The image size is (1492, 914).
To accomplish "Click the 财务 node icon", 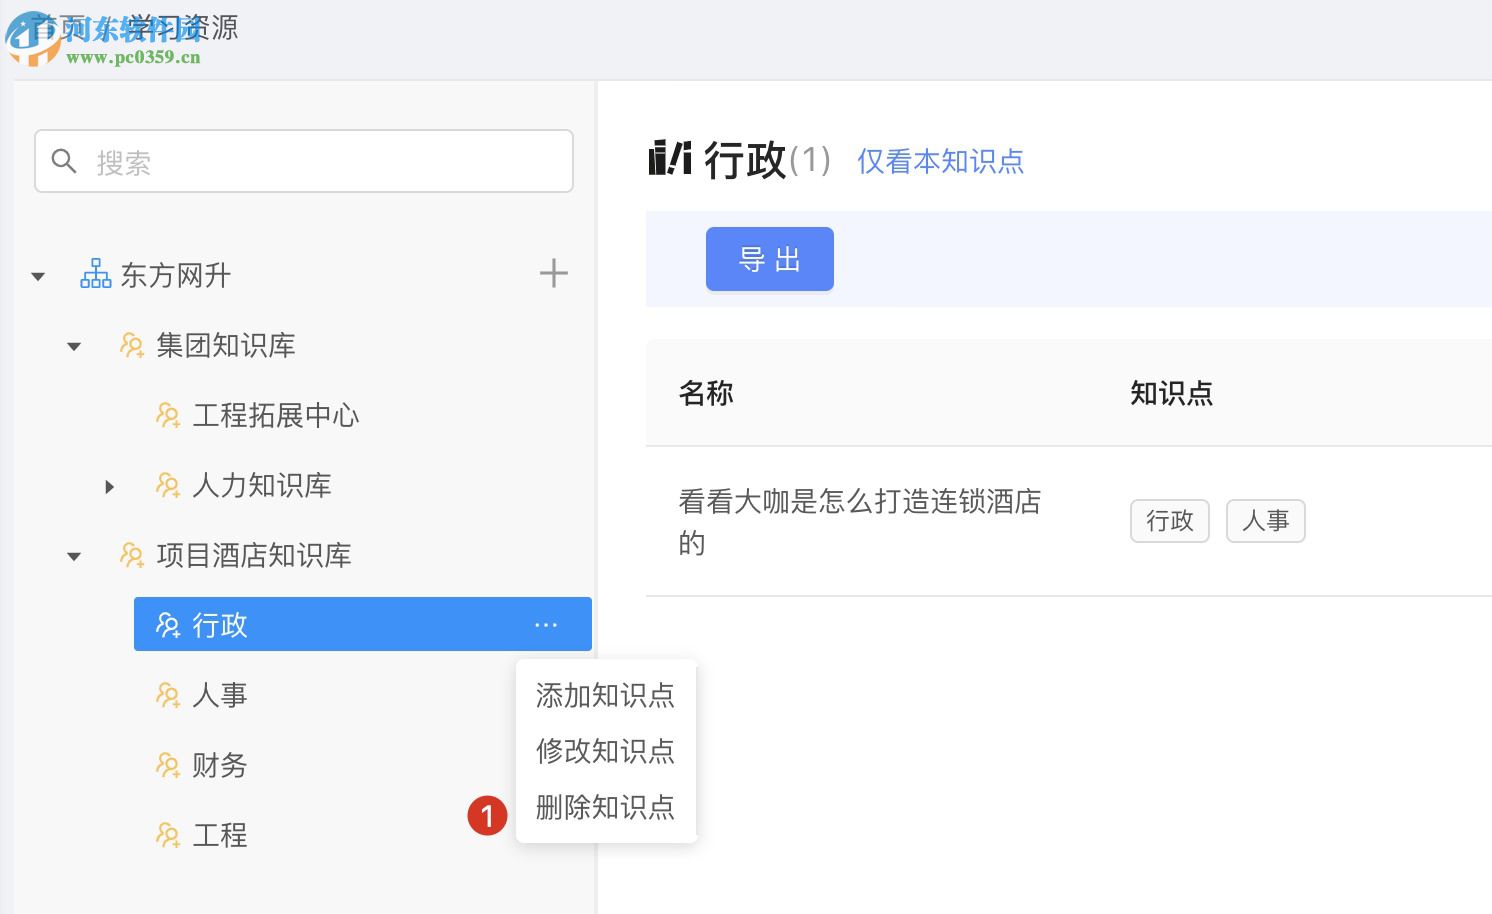I will click(168, 765).
